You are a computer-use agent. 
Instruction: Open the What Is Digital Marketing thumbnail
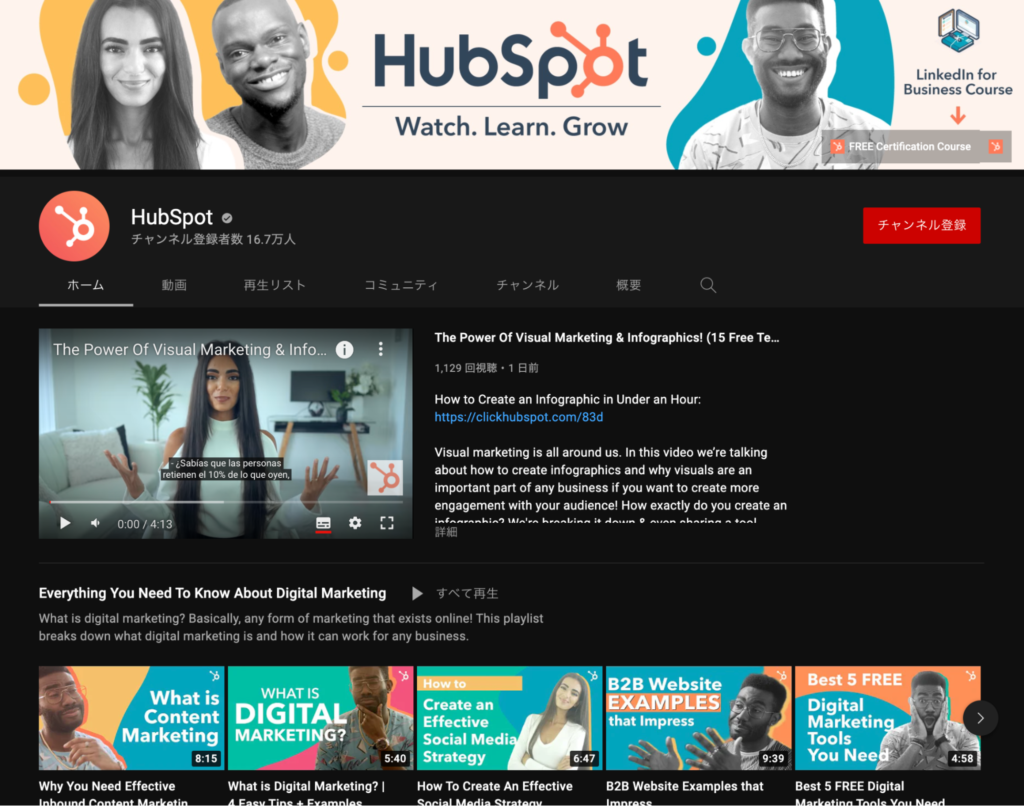click(321, 718)
